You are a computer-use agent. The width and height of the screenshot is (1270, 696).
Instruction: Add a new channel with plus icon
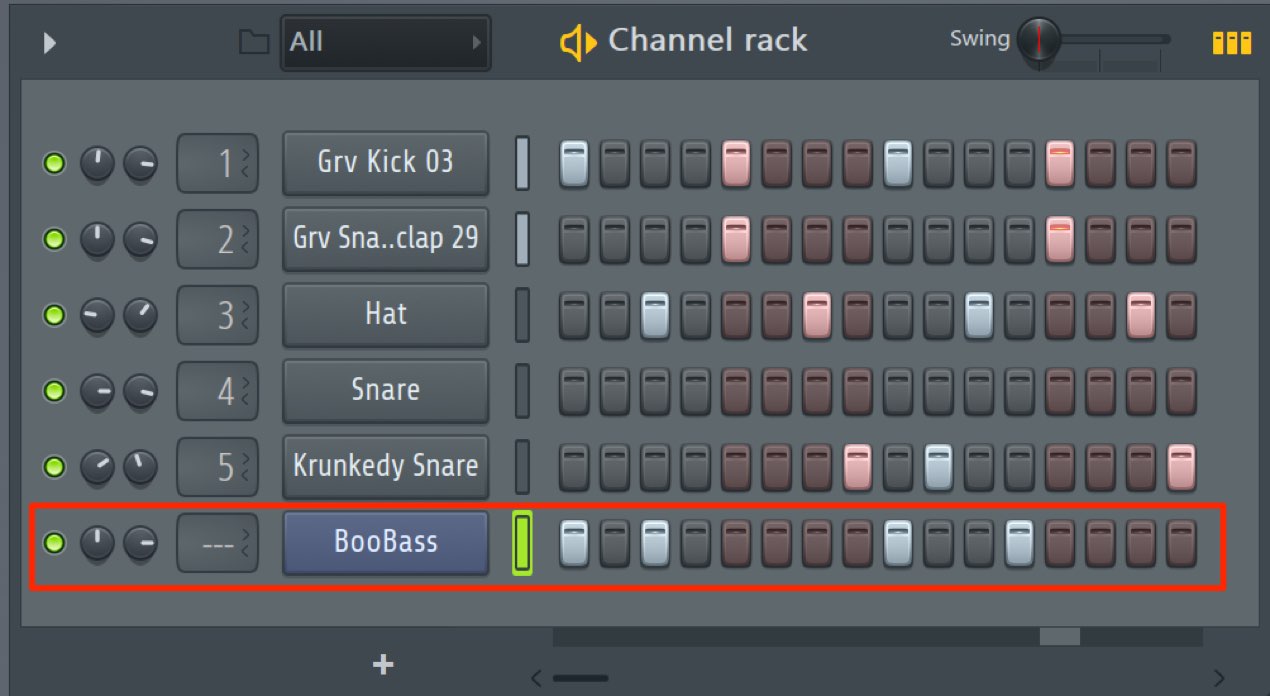[x=383, y=665]
